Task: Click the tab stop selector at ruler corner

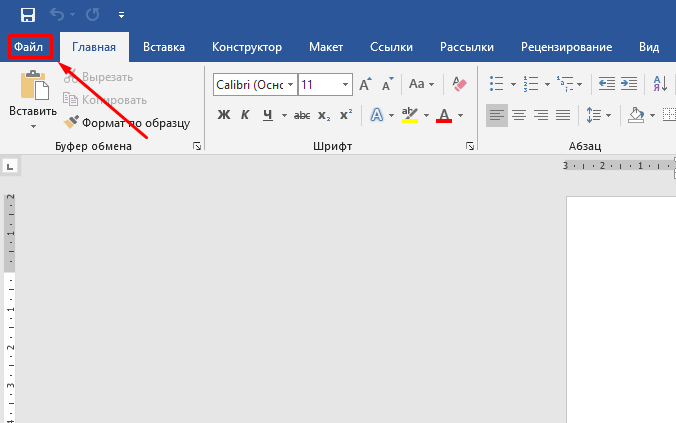Action: tap(10, 166)
